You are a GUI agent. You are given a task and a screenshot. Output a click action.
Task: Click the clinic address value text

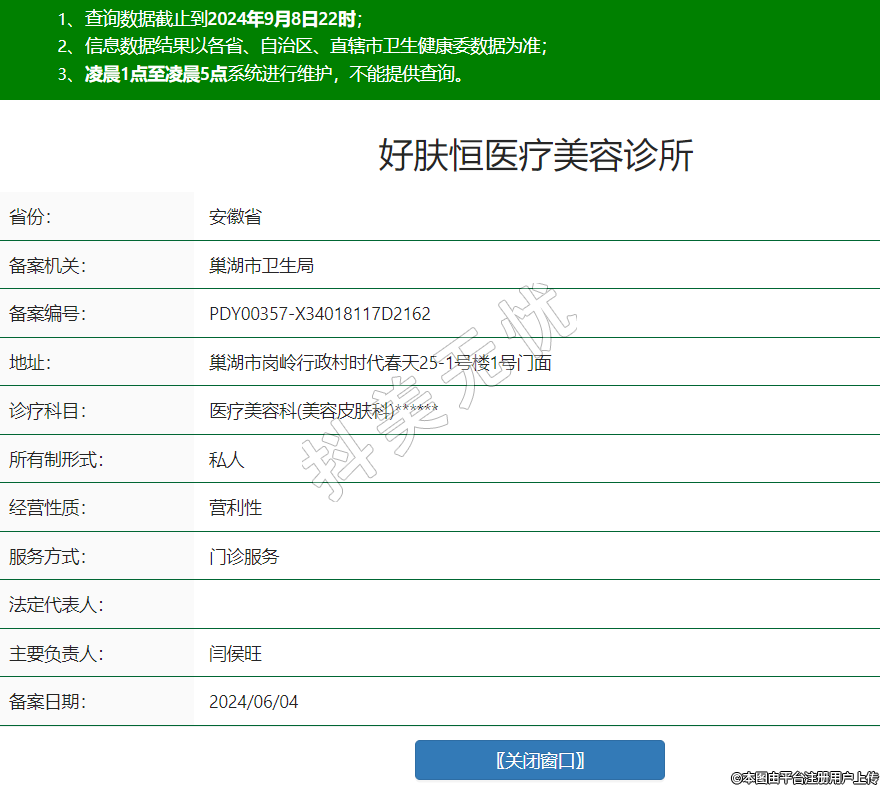click(x=380, y=363)
